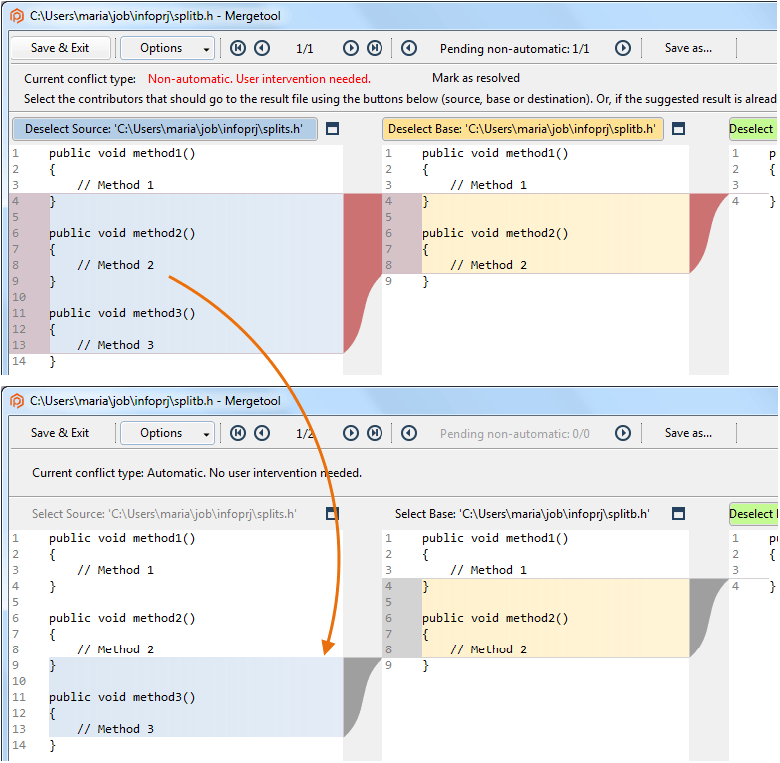The width and height of the screenshot is (780, 763).
Task: Click Mark as resolved link
Action: click(x=476, y=78)
